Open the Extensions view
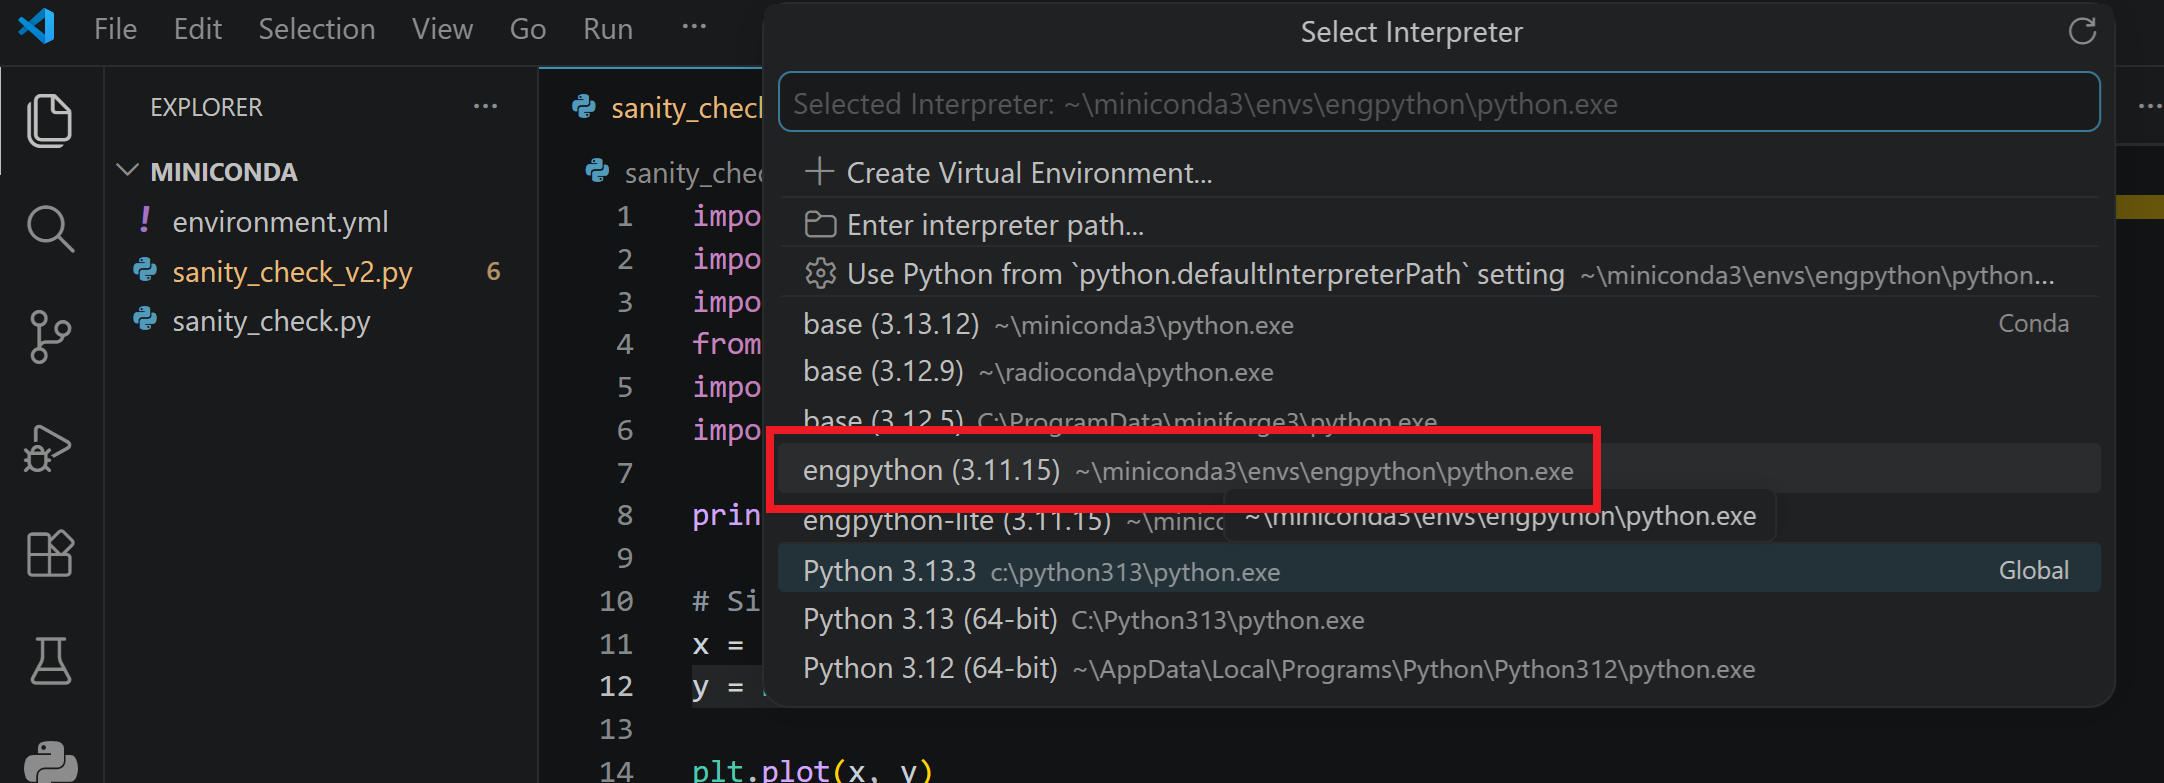 (49, 553)
